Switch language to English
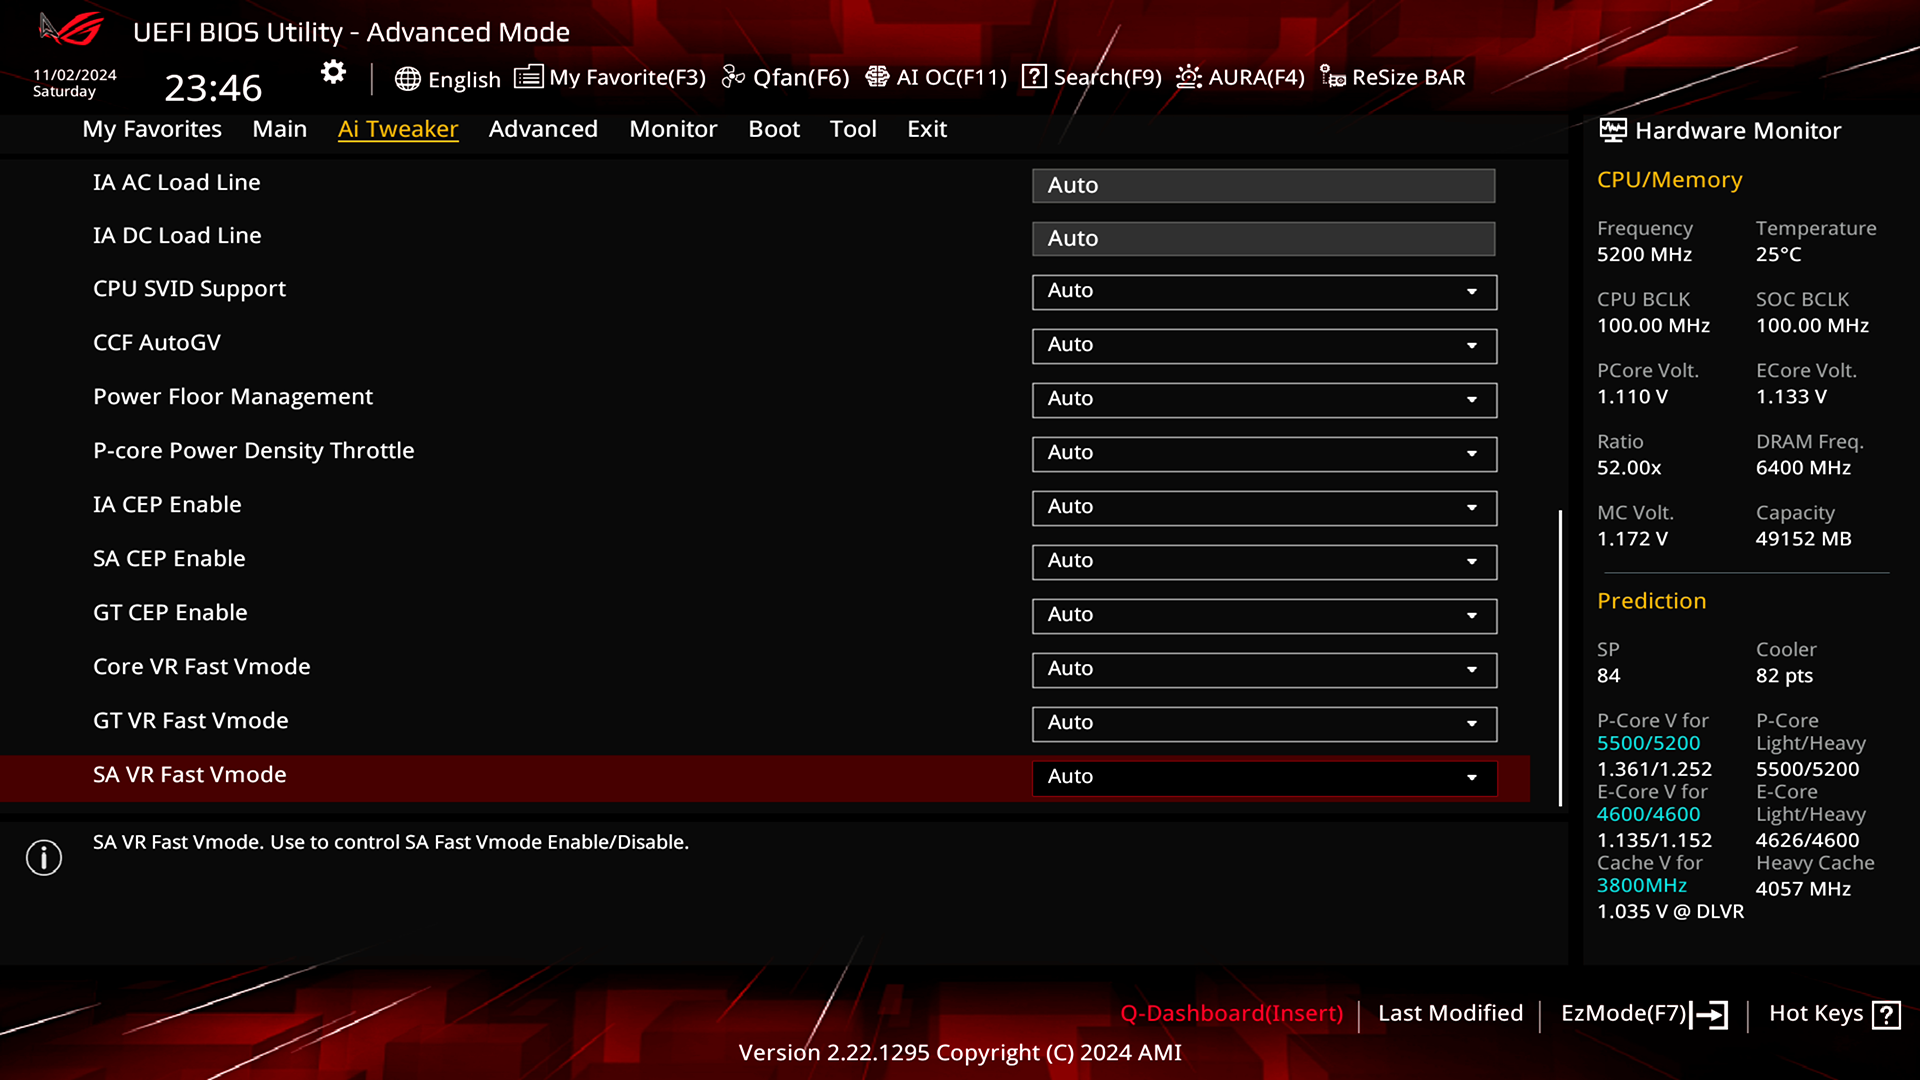Viewport: 1920px width, 1080px height. [x=447, y=76]
